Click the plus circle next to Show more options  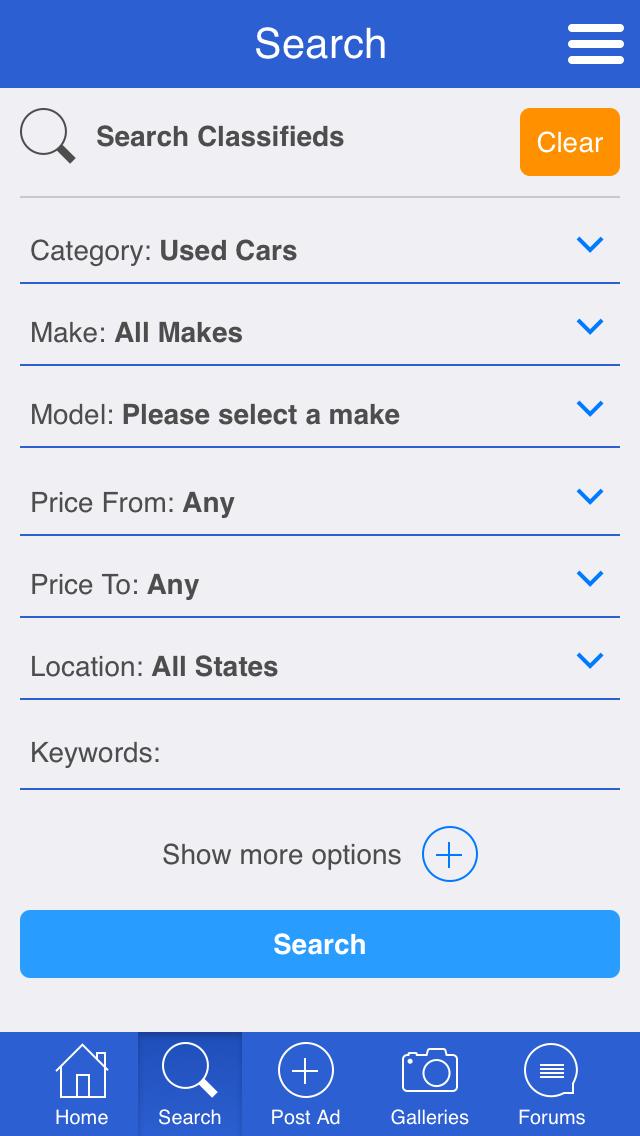[x=450, y=854]
